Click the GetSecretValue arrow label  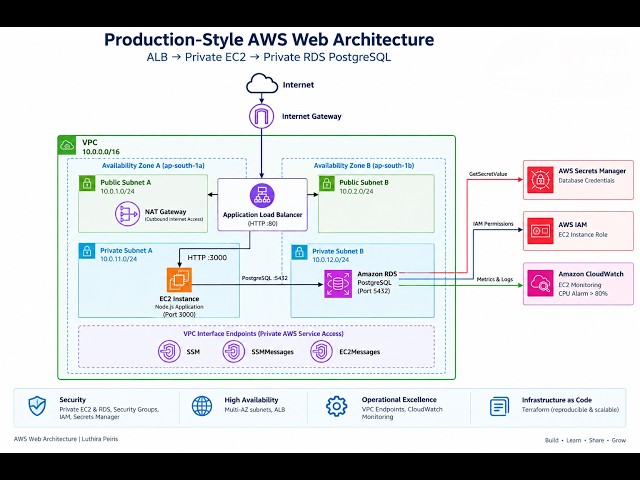pos(488,174)
